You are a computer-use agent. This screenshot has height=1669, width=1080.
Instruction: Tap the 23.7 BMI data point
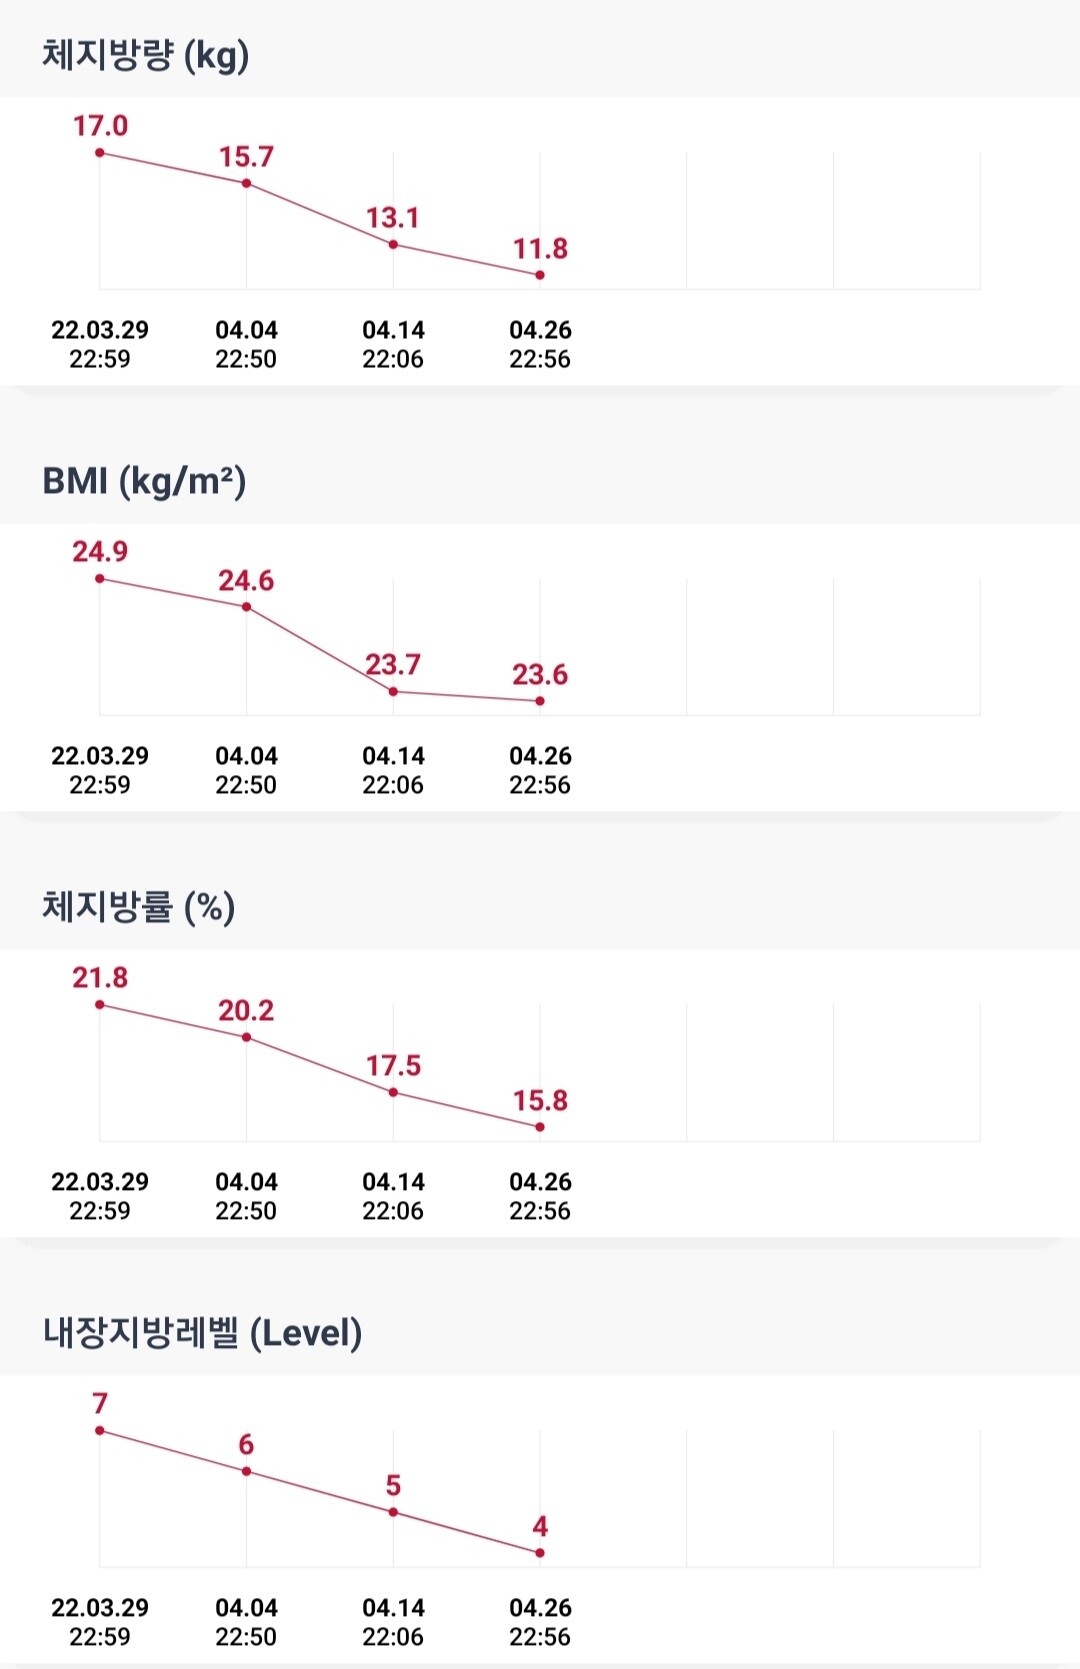click(x=393, y=691)
